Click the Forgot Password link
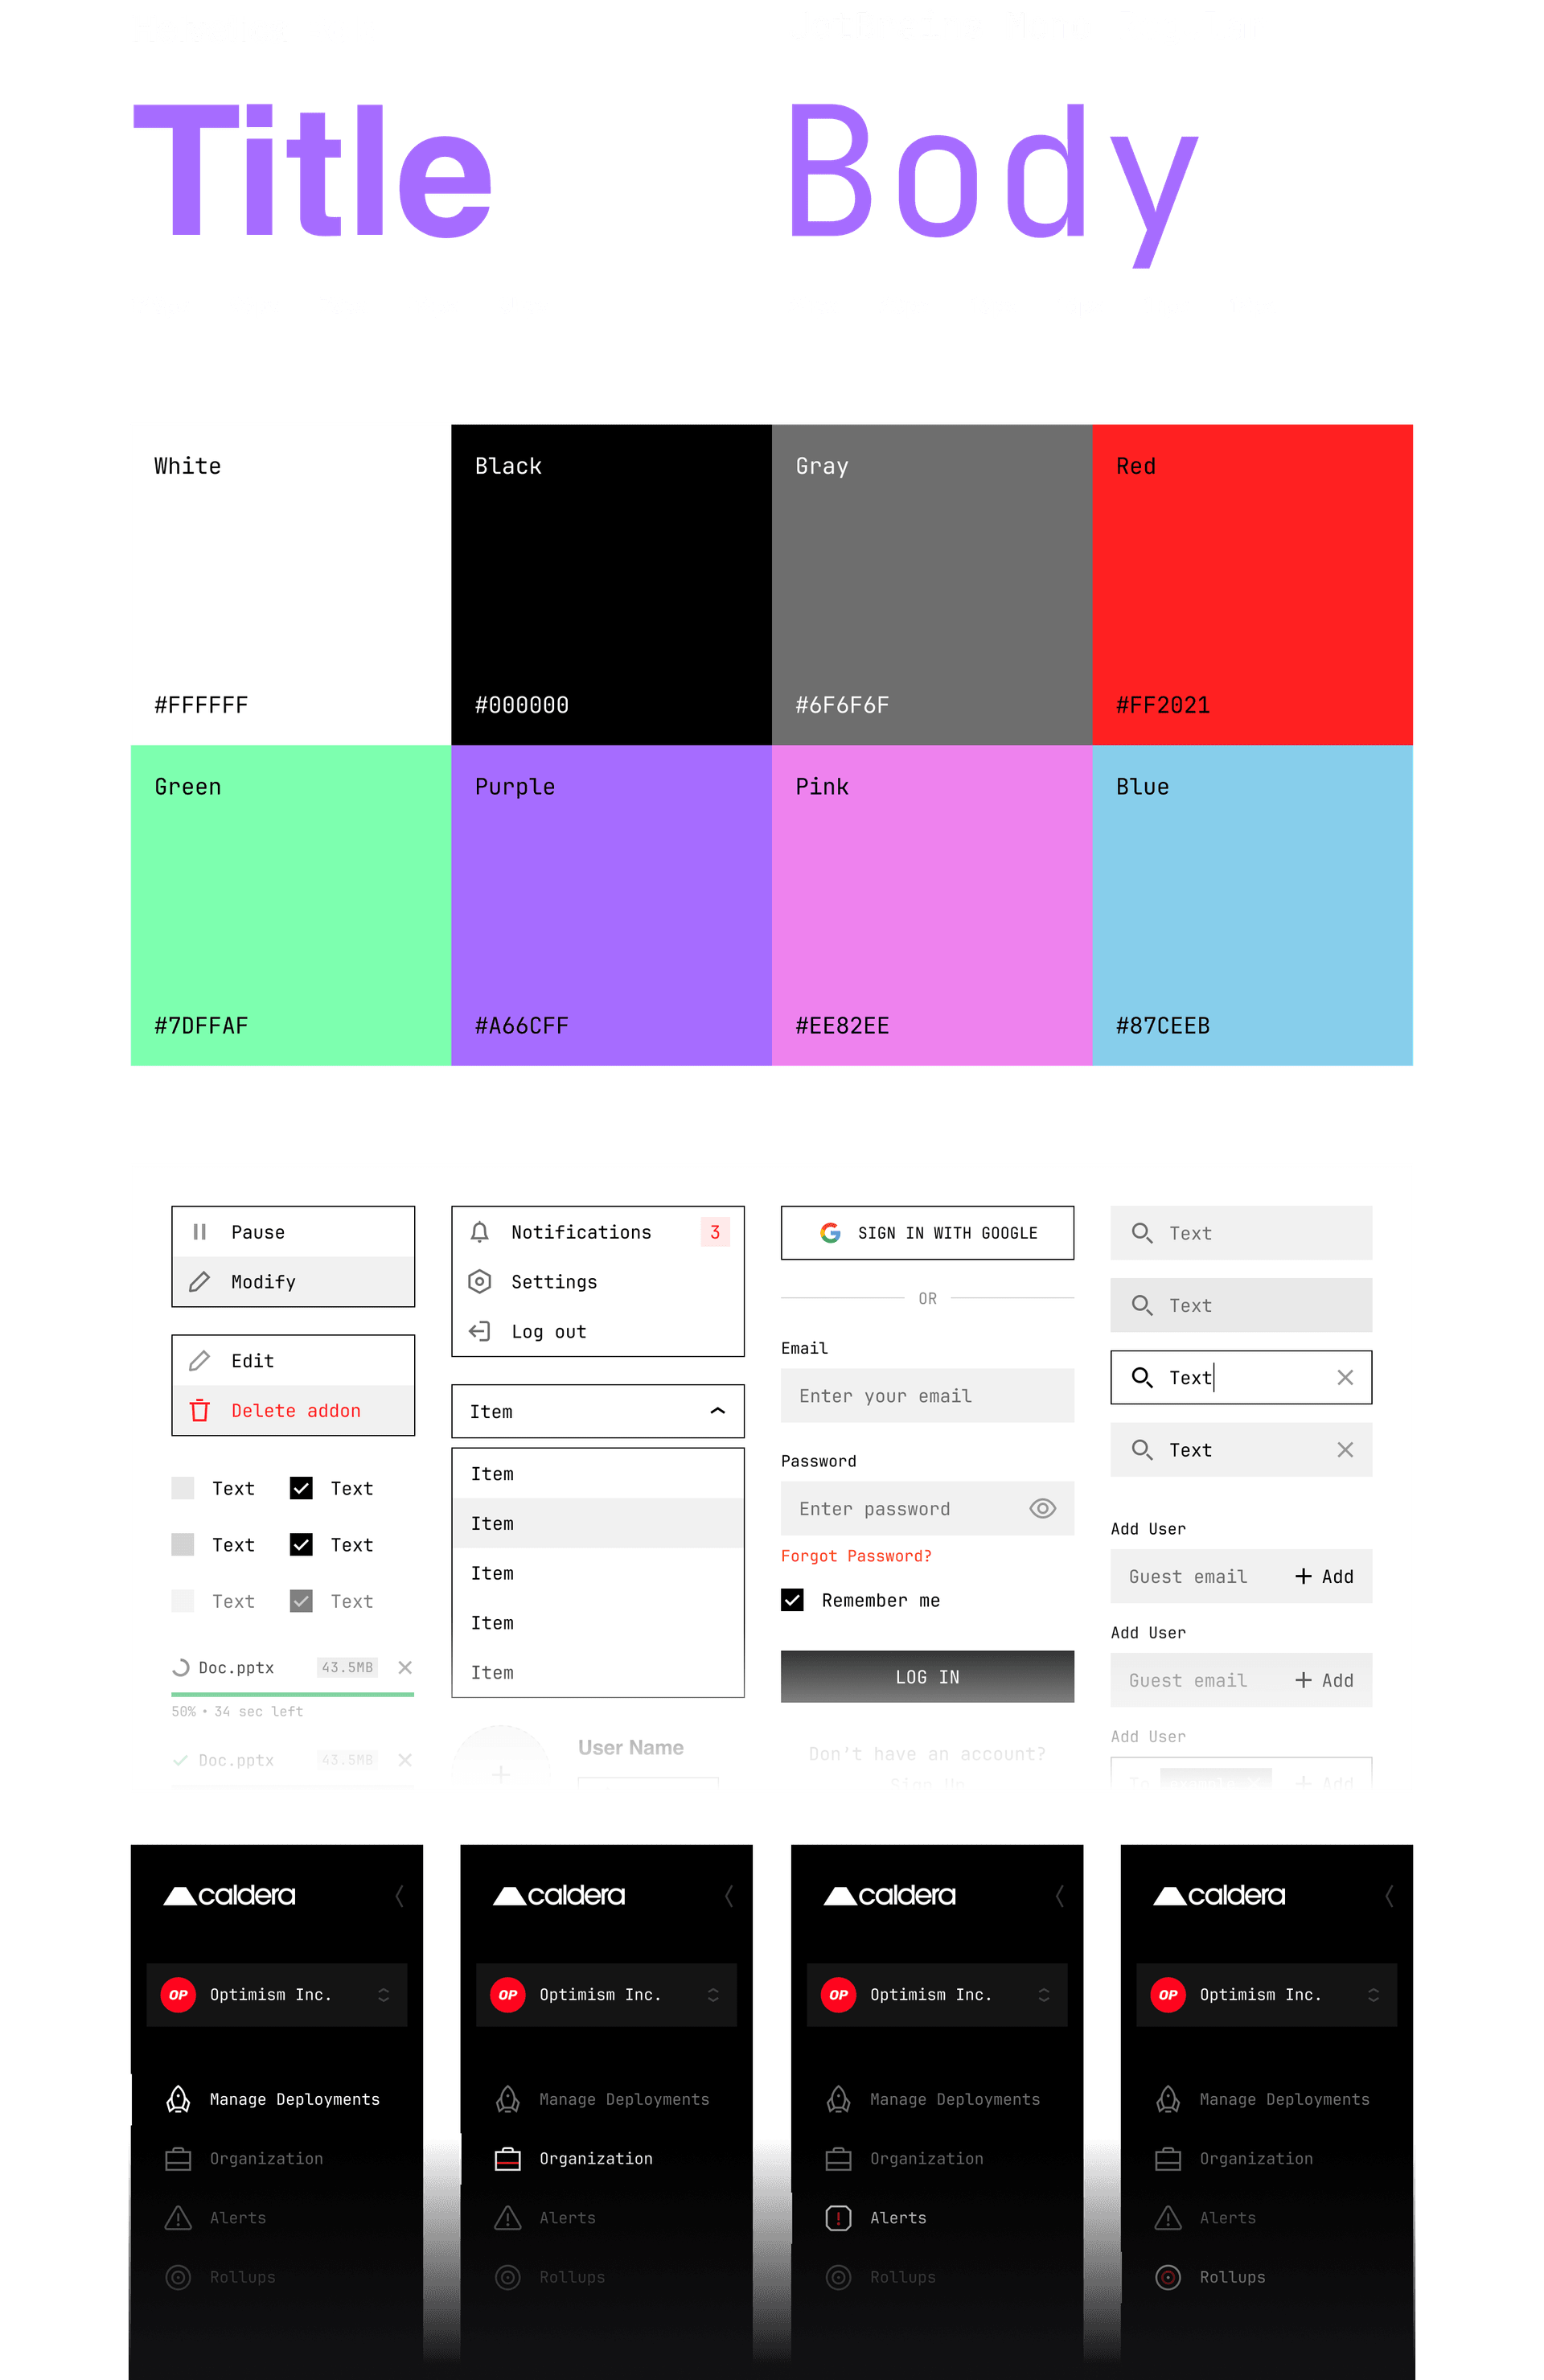 click(x=857, y=1554)
